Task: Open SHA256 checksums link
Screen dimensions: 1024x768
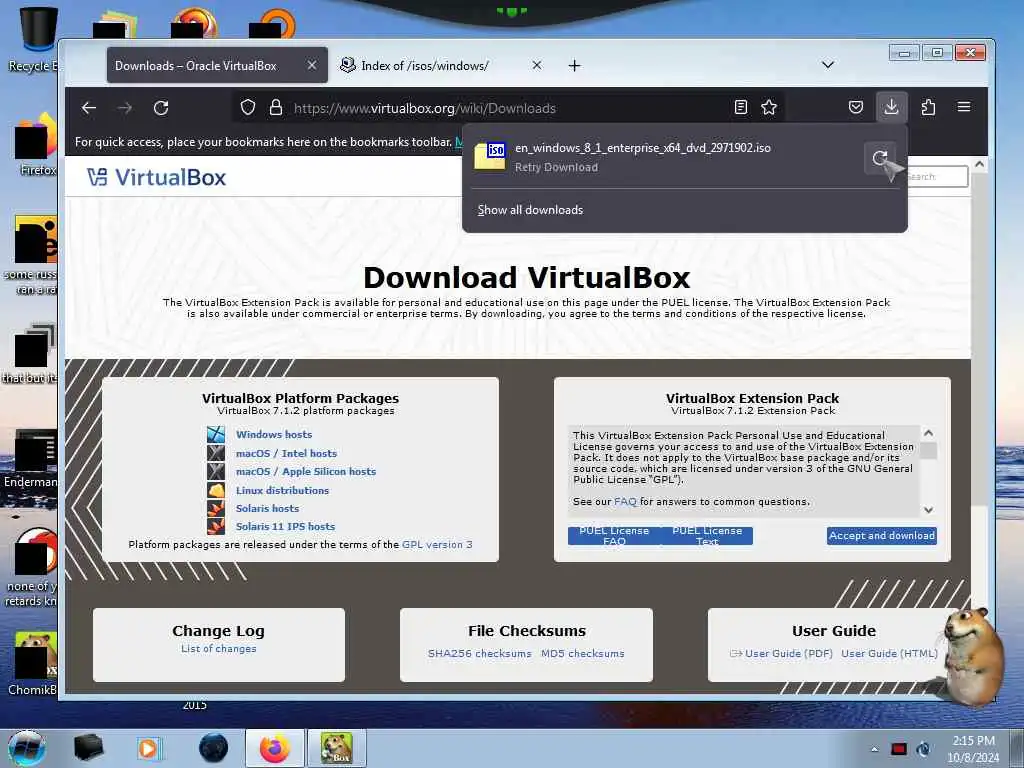Action: [479, 654]
